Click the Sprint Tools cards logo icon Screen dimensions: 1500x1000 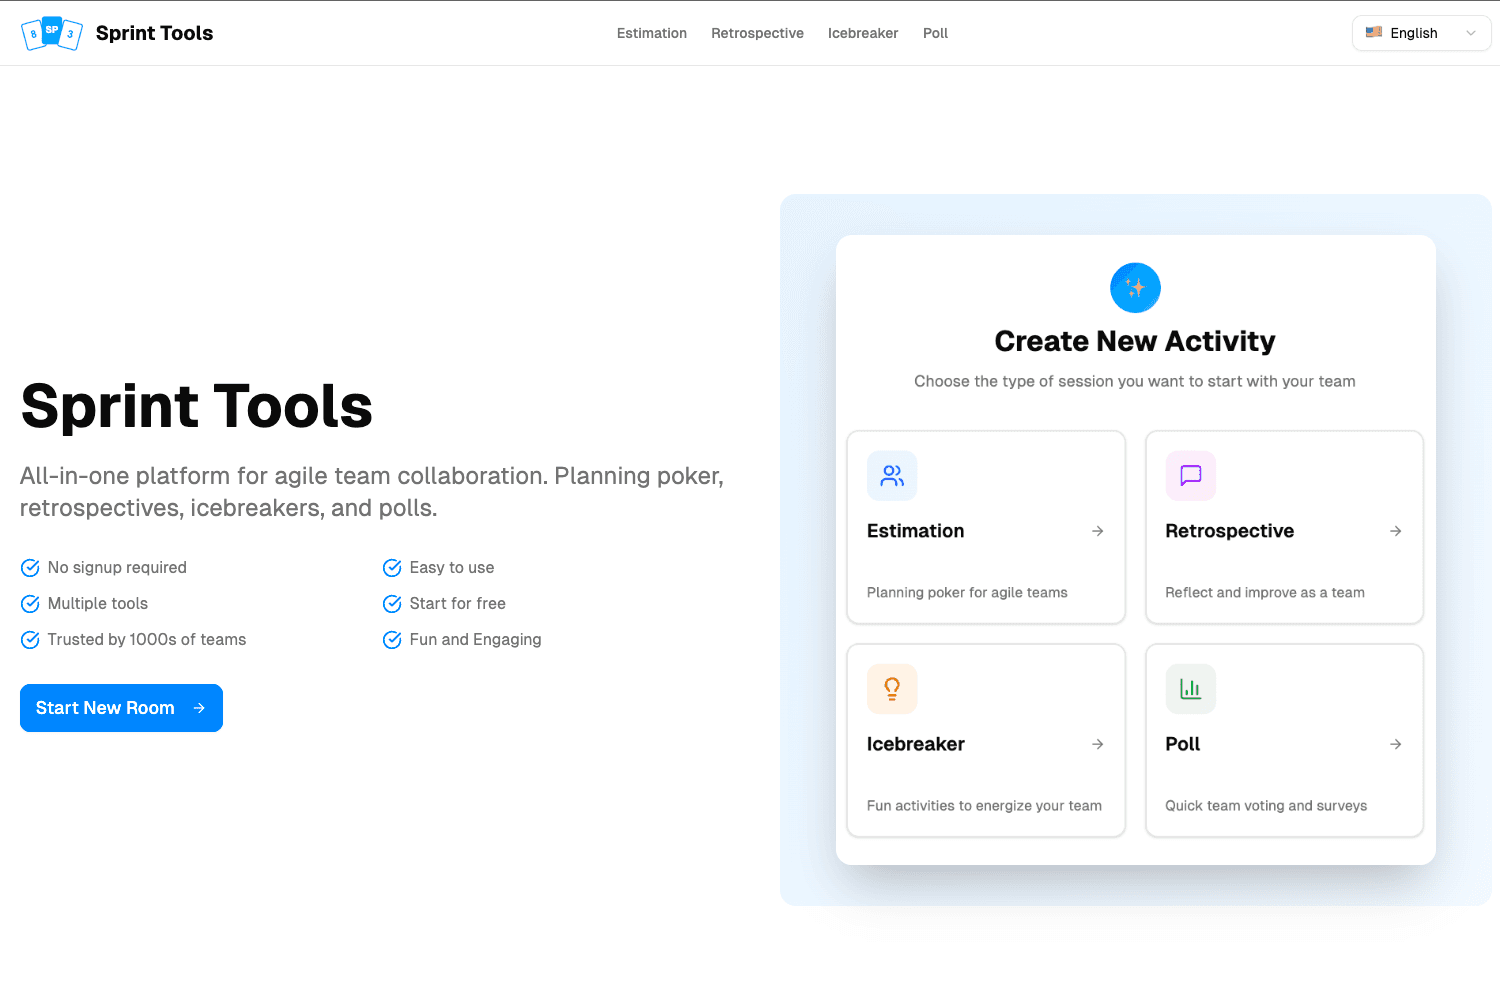52,33
